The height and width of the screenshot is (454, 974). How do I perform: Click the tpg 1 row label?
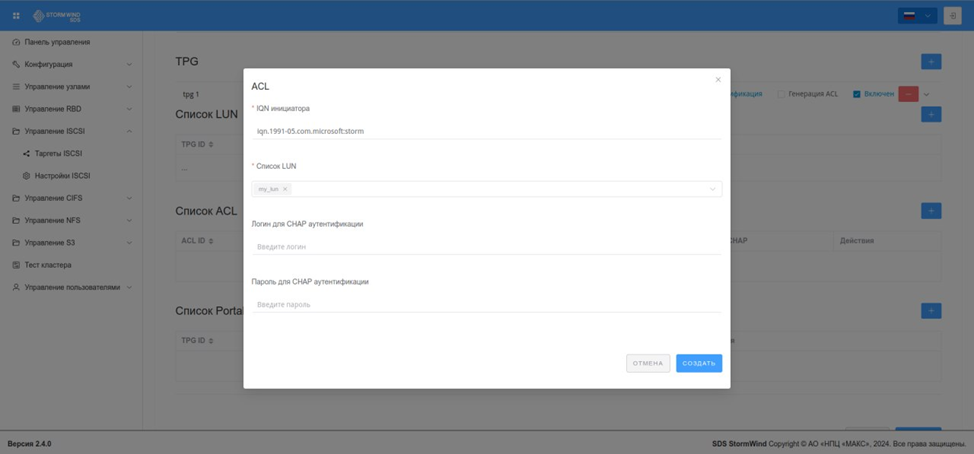pyautogui.click(x=191, y=94)
